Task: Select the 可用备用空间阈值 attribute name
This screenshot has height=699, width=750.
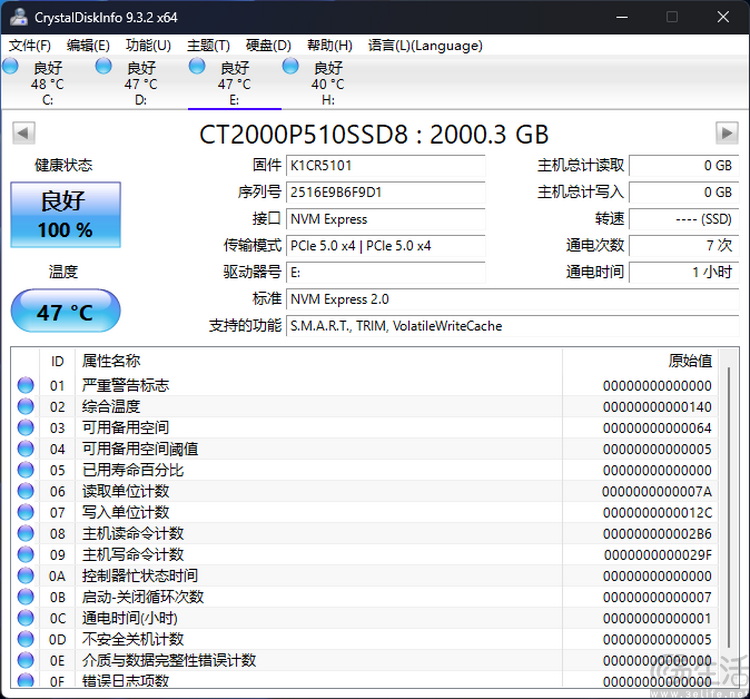Action: click(140, 449)
